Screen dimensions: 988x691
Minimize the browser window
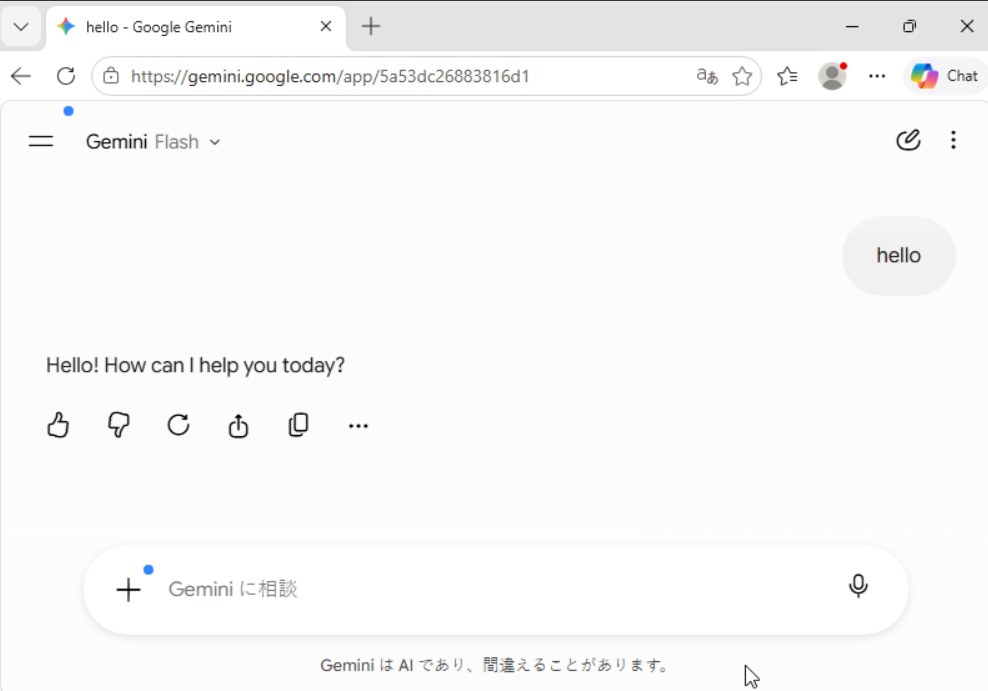coord(852,26)
